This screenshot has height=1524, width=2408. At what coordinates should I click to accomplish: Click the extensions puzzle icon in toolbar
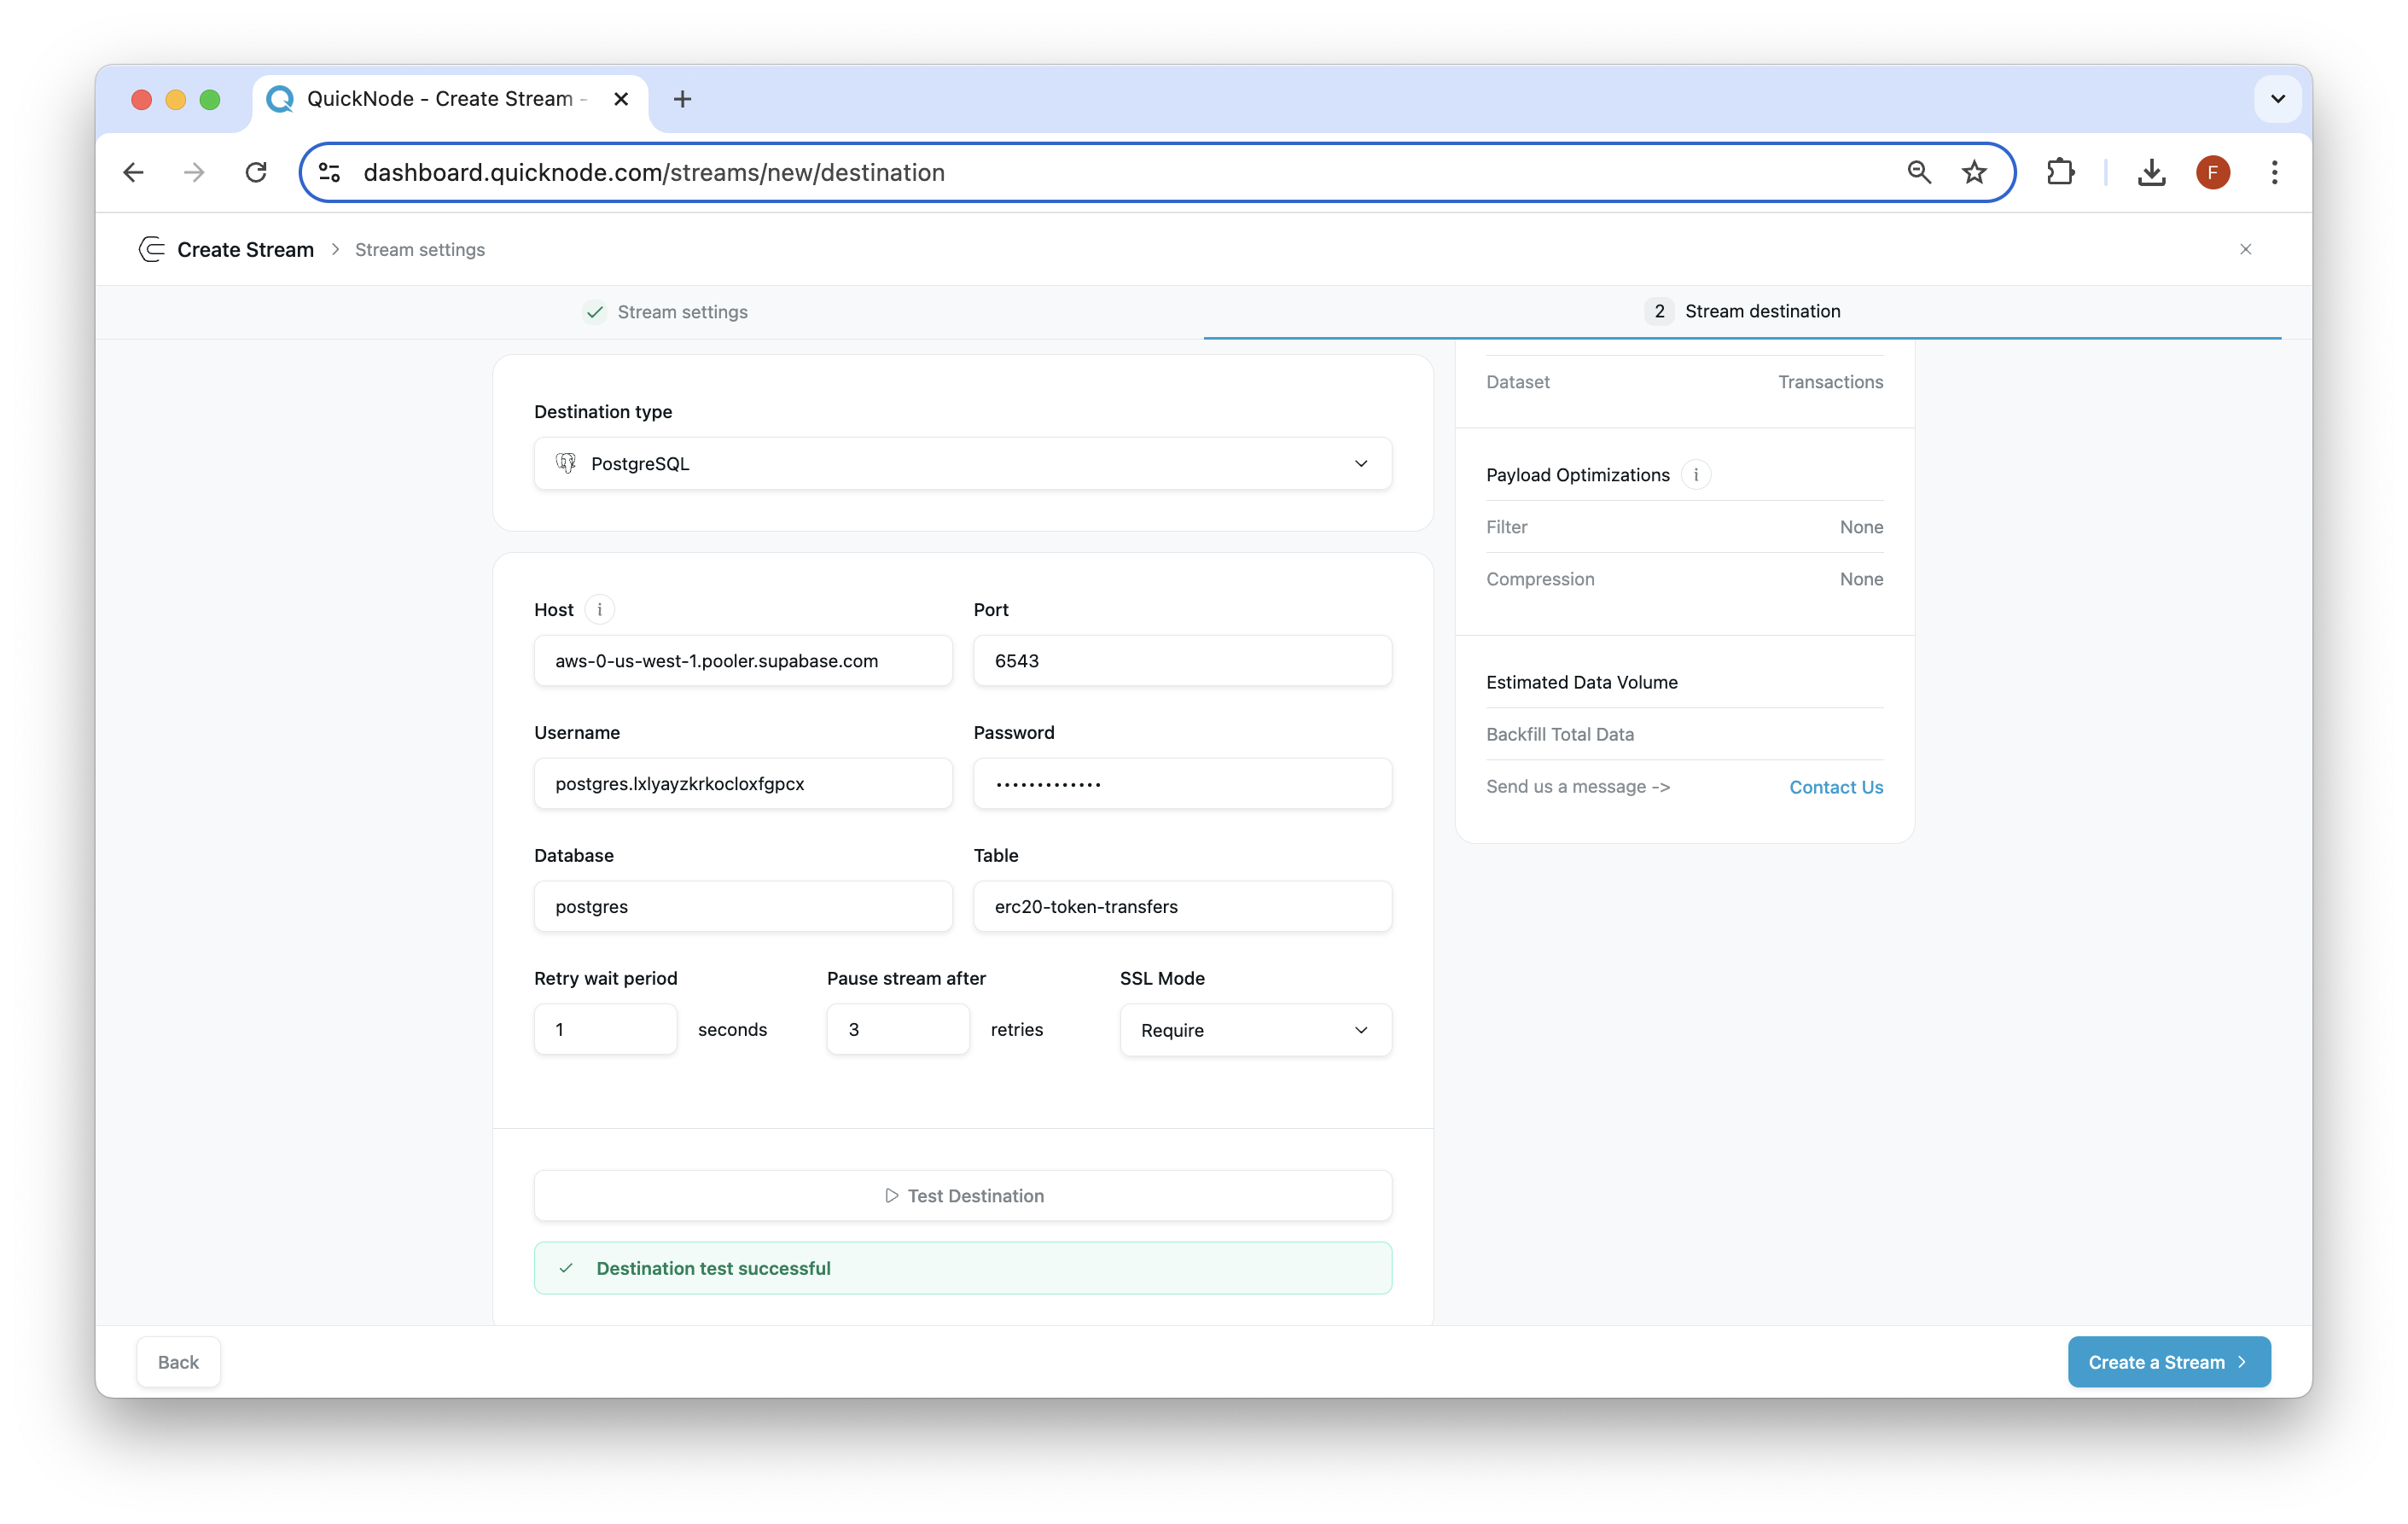(x=2061, y=172)
